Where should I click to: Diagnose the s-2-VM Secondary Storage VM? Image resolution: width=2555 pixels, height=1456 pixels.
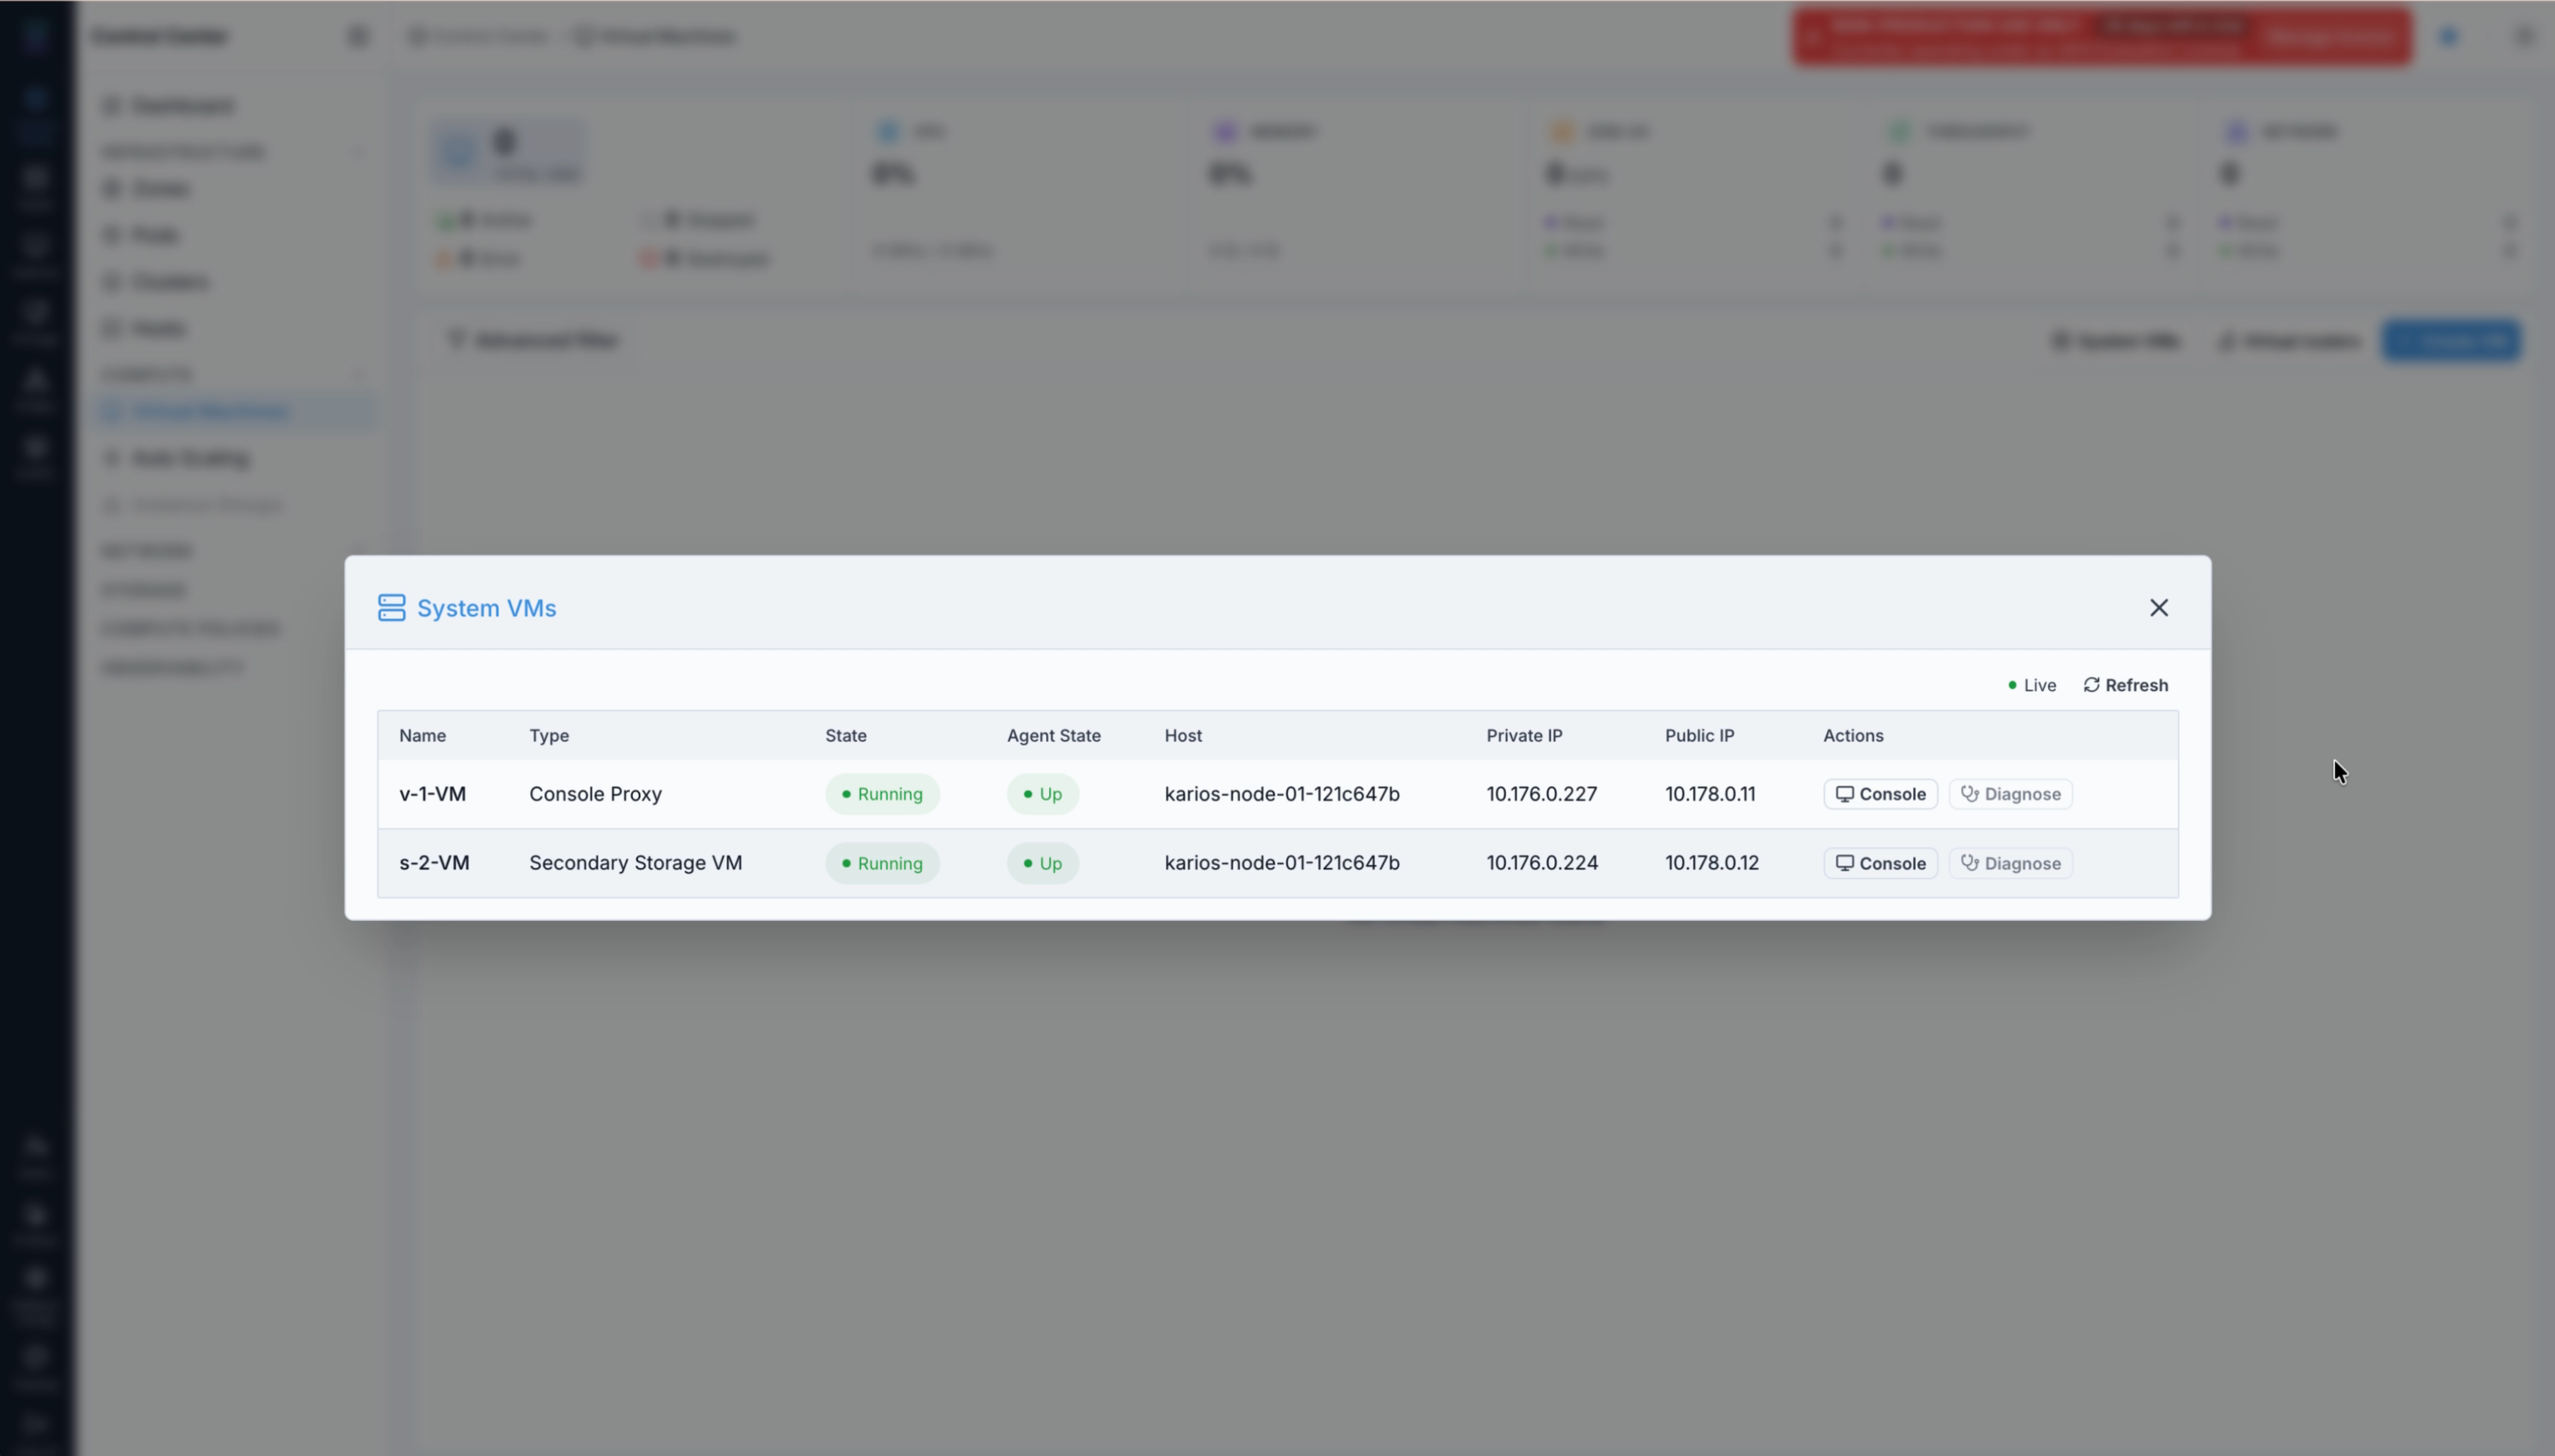[2010, 863]
